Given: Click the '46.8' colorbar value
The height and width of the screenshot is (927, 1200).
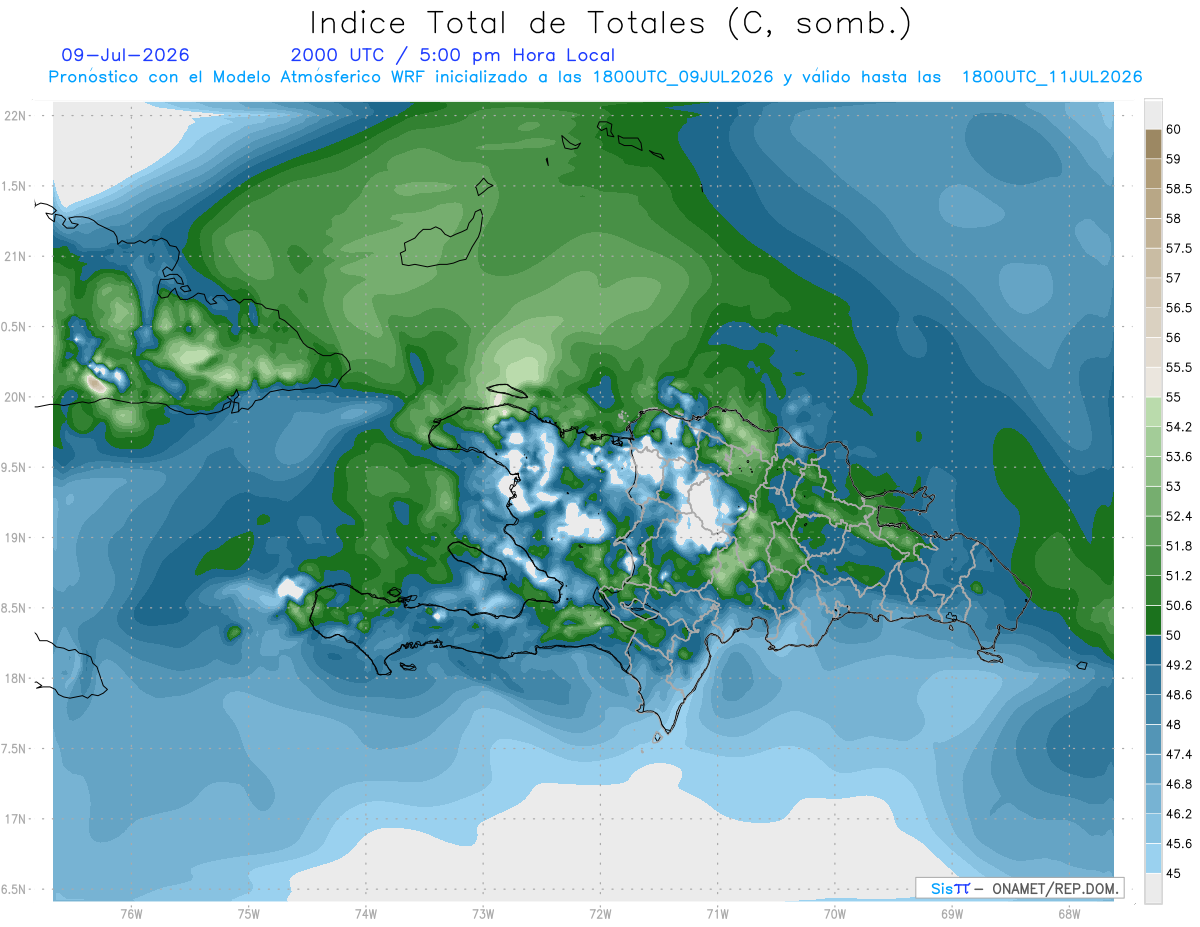Looking at the screenshot, I should pyautogui.click(x=1179, y=784).
